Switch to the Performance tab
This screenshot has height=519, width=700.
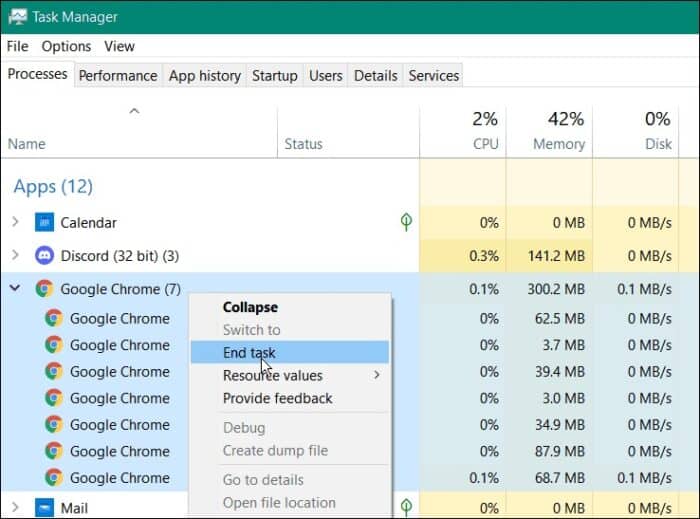point(118,76)
